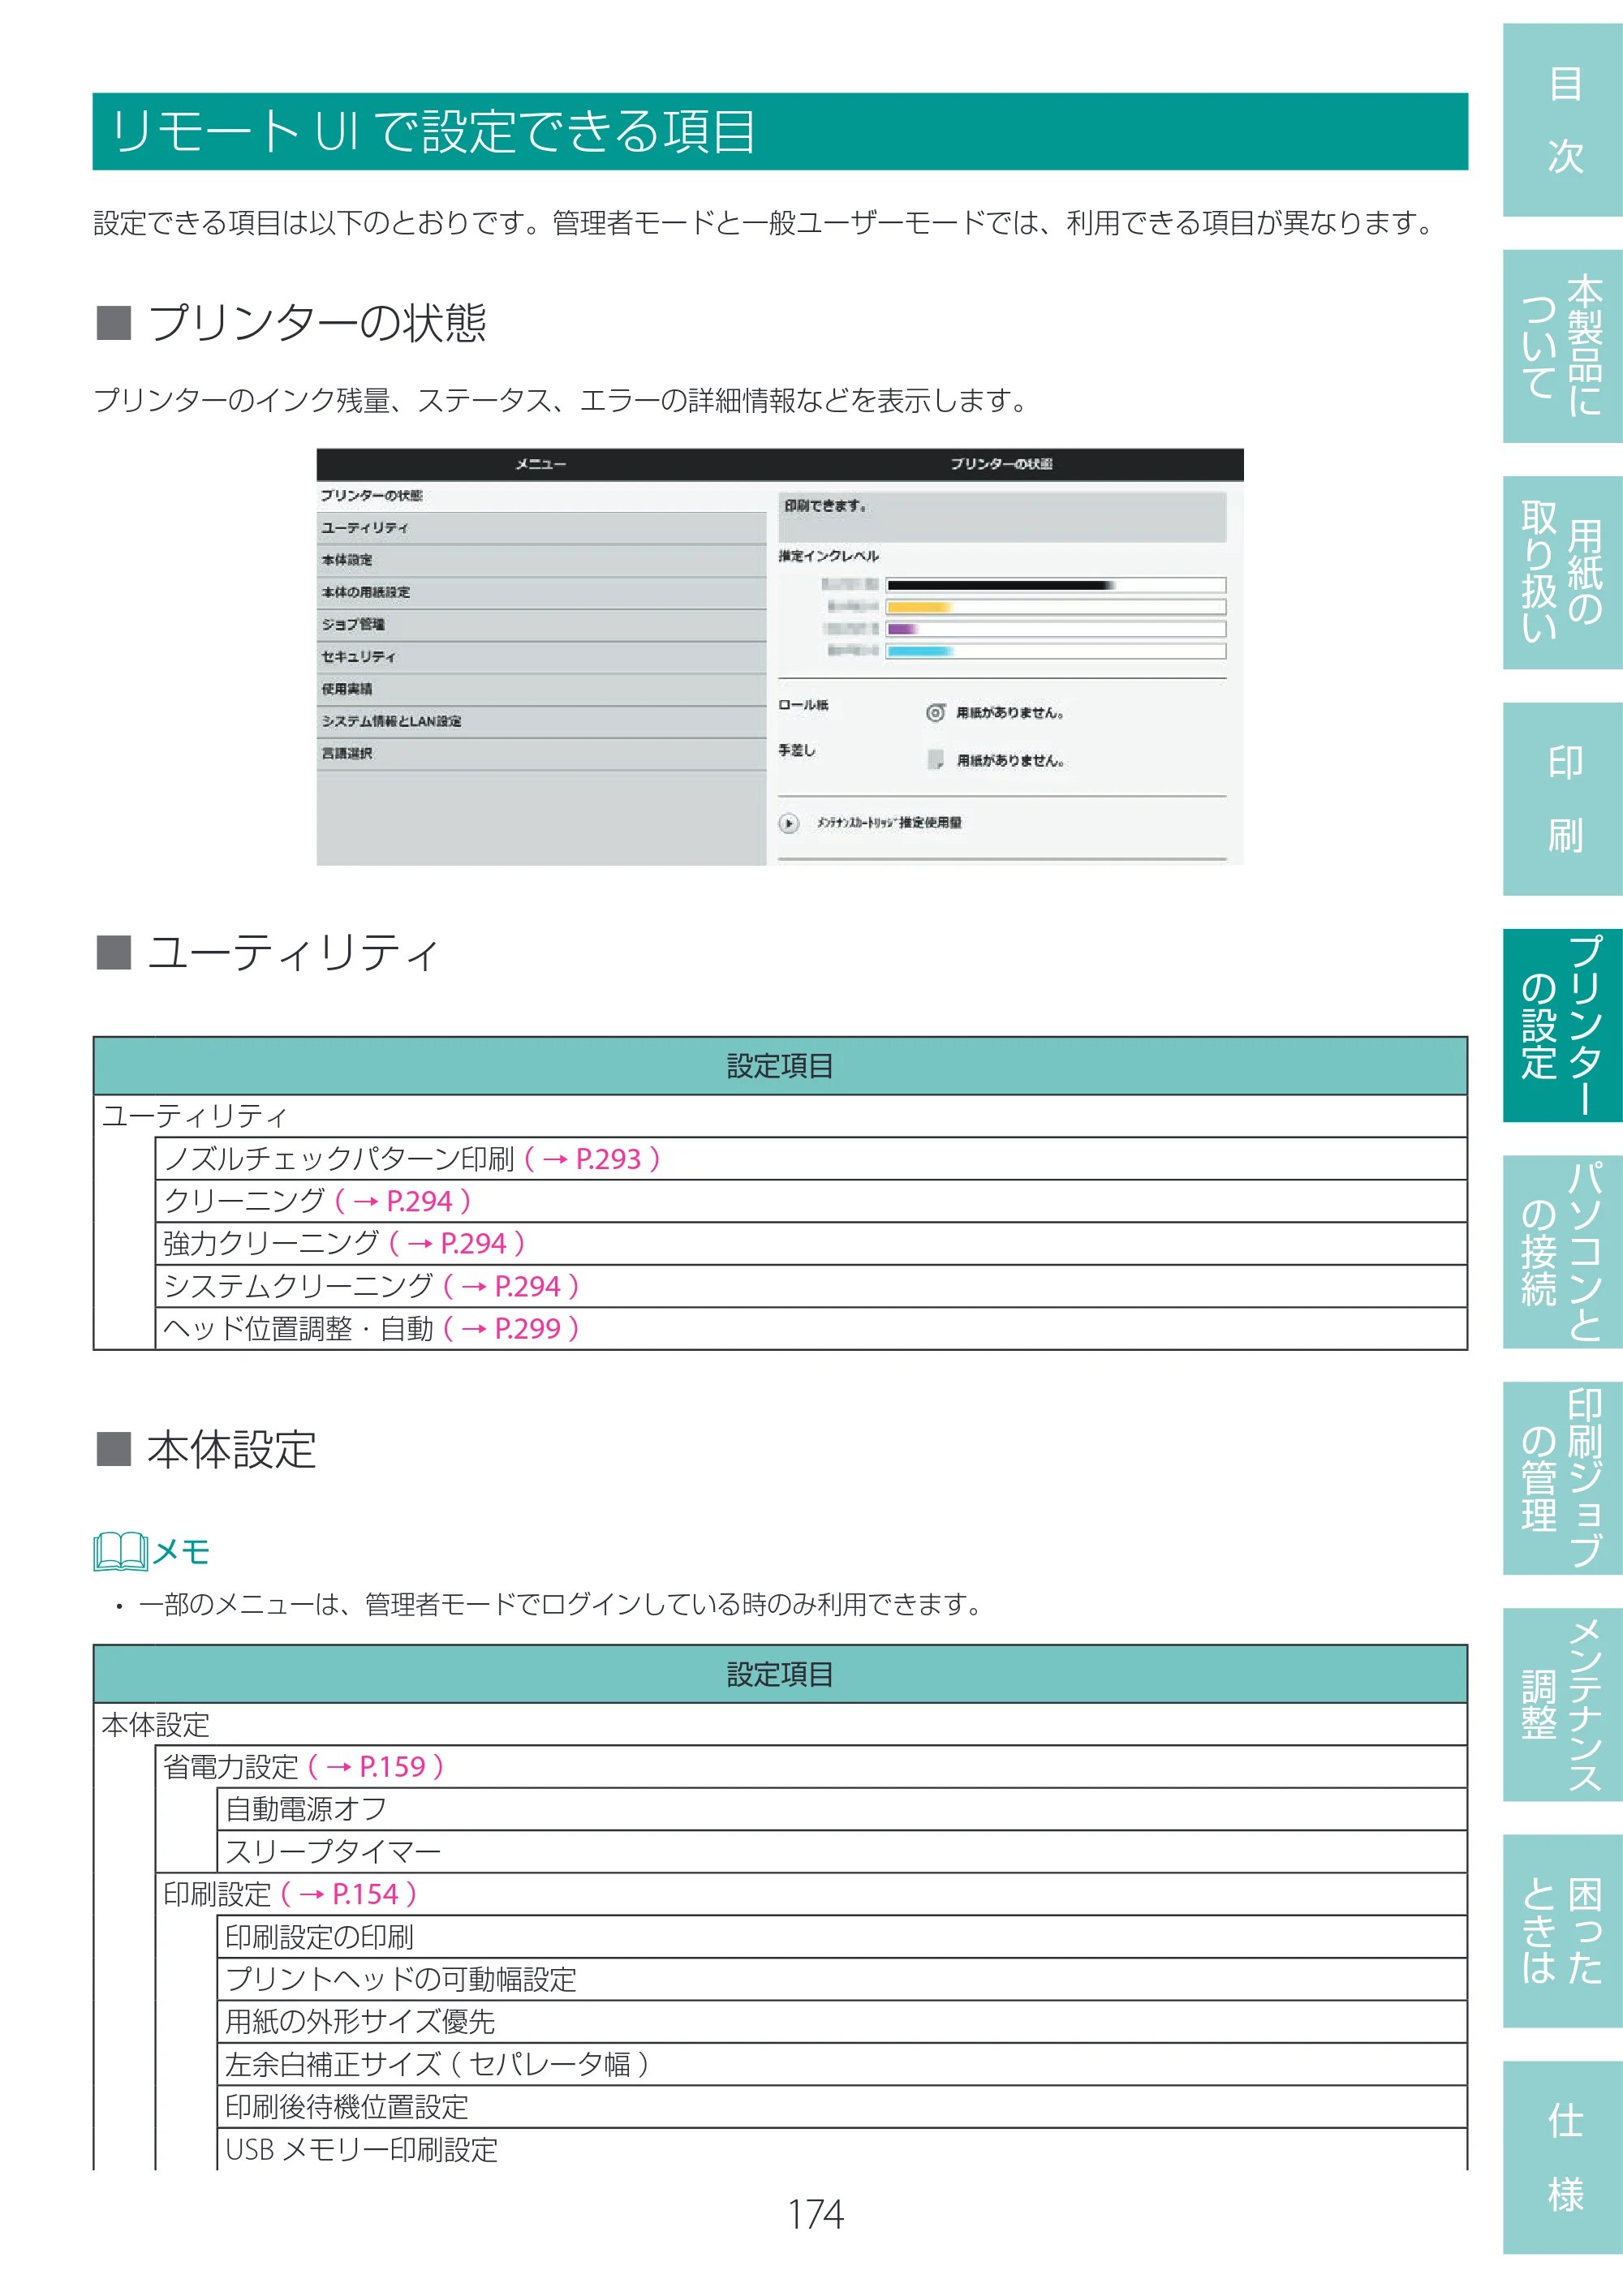The image size is (1623, 2296).
Task: Click the cyan ink level bar
Action: [x=1056, y=651]
